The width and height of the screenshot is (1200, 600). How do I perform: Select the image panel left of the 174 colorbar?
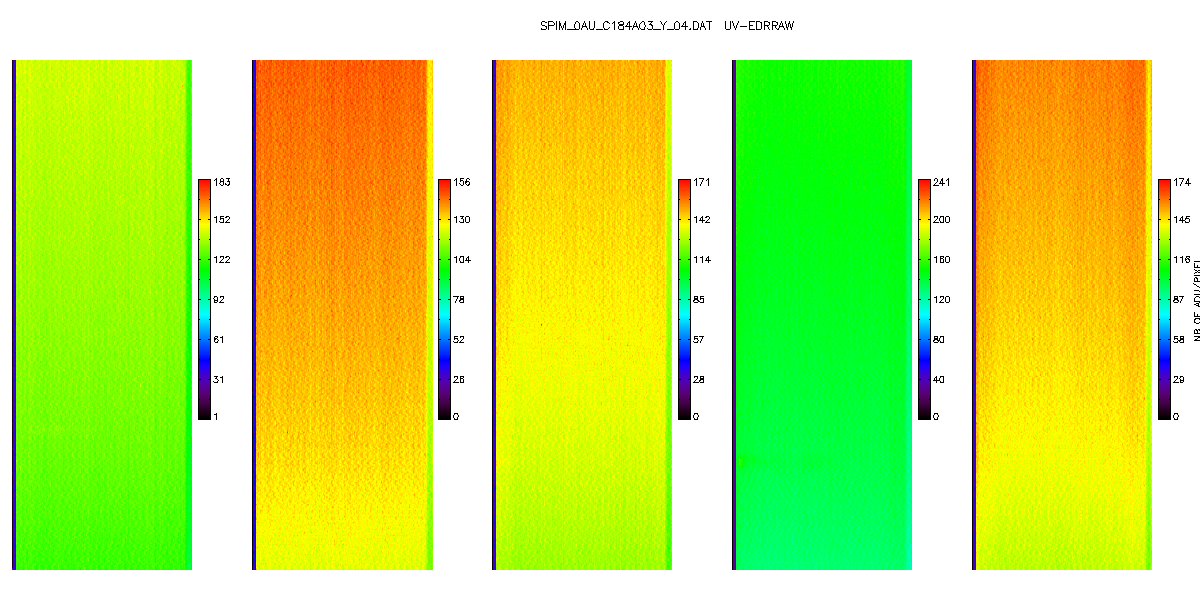(x=1062, y=315)
